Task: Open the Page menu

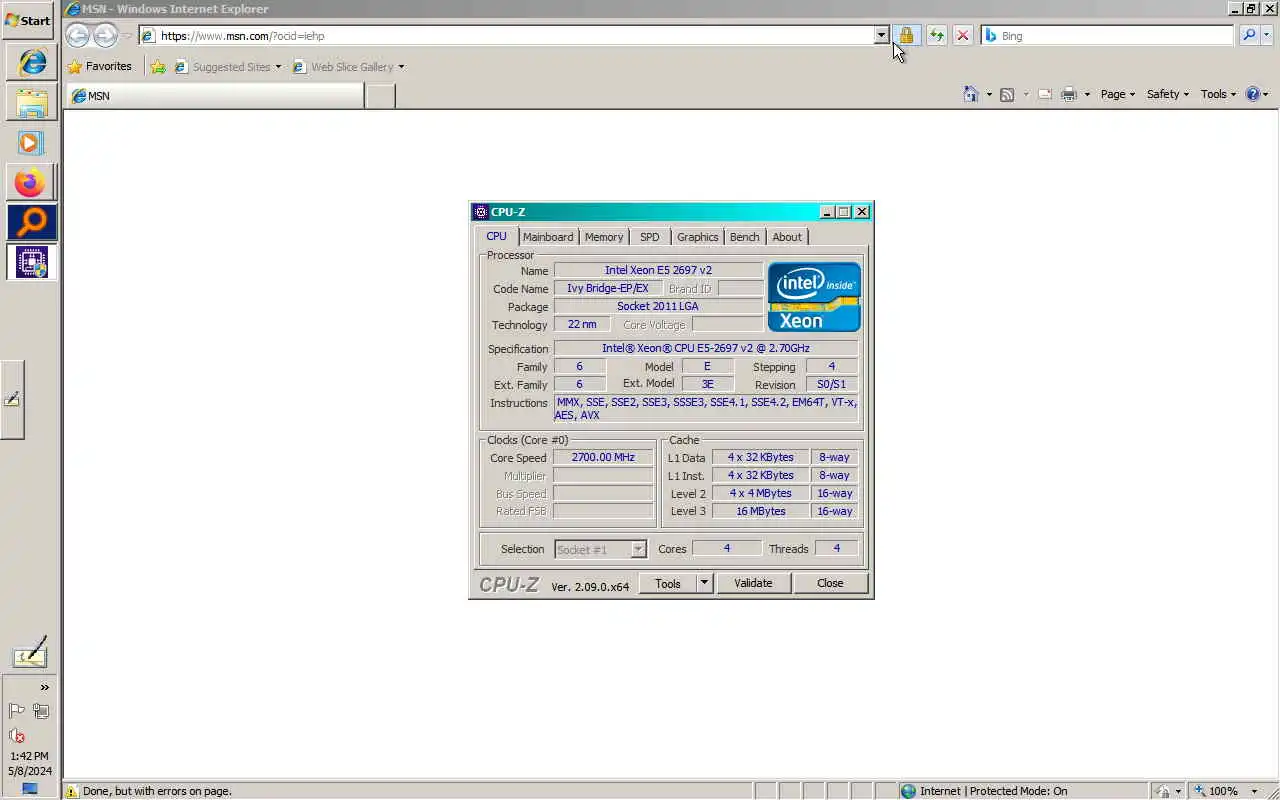Action: coord(1118,94)
